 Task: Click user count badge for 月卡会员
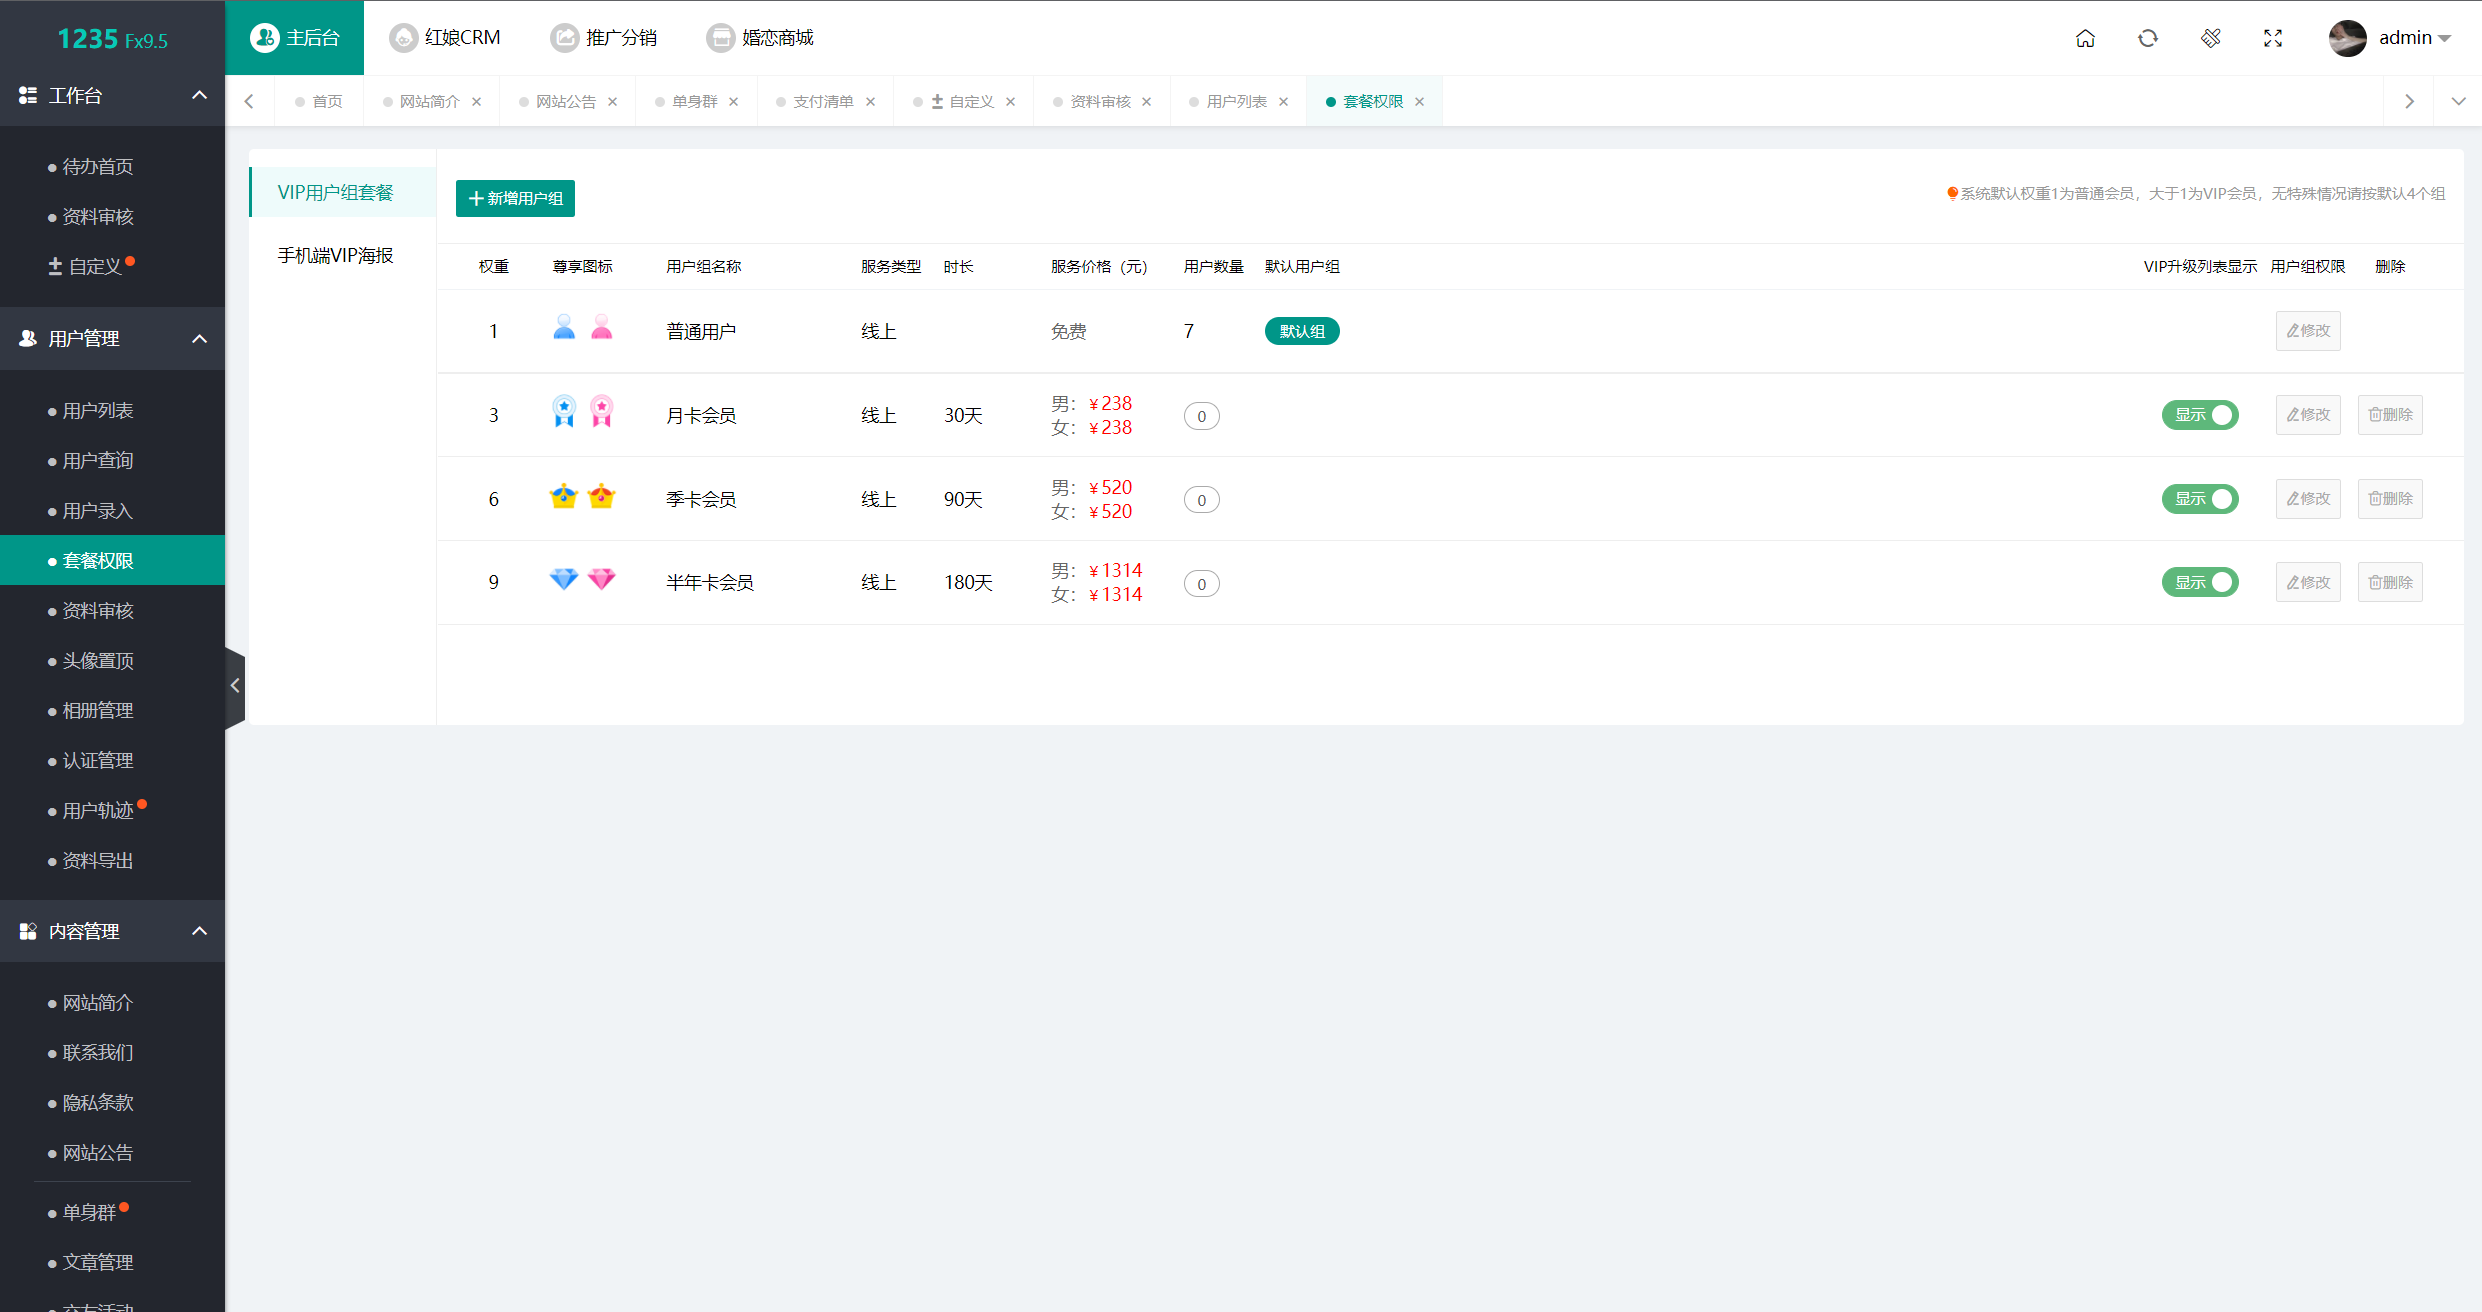tap(1201, 416)
